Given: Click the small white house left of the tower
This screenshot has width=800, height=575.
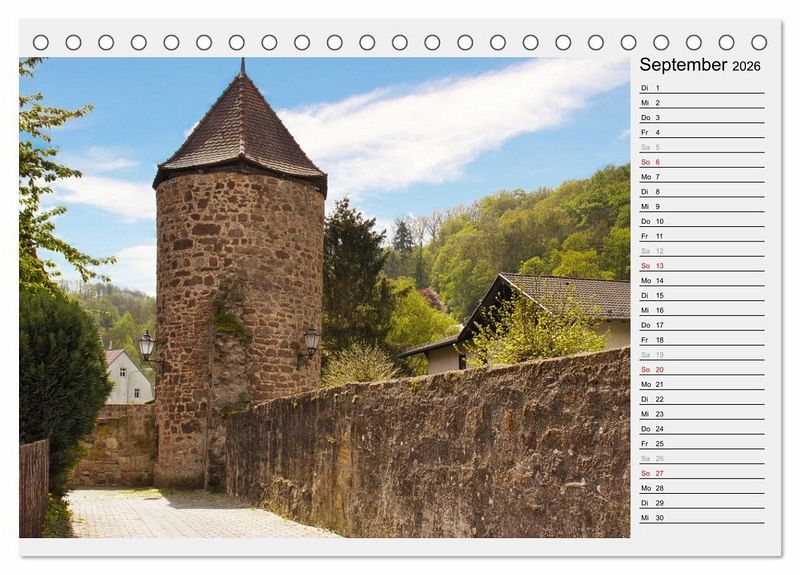Looking at the screenshot, I should (128, 379).
